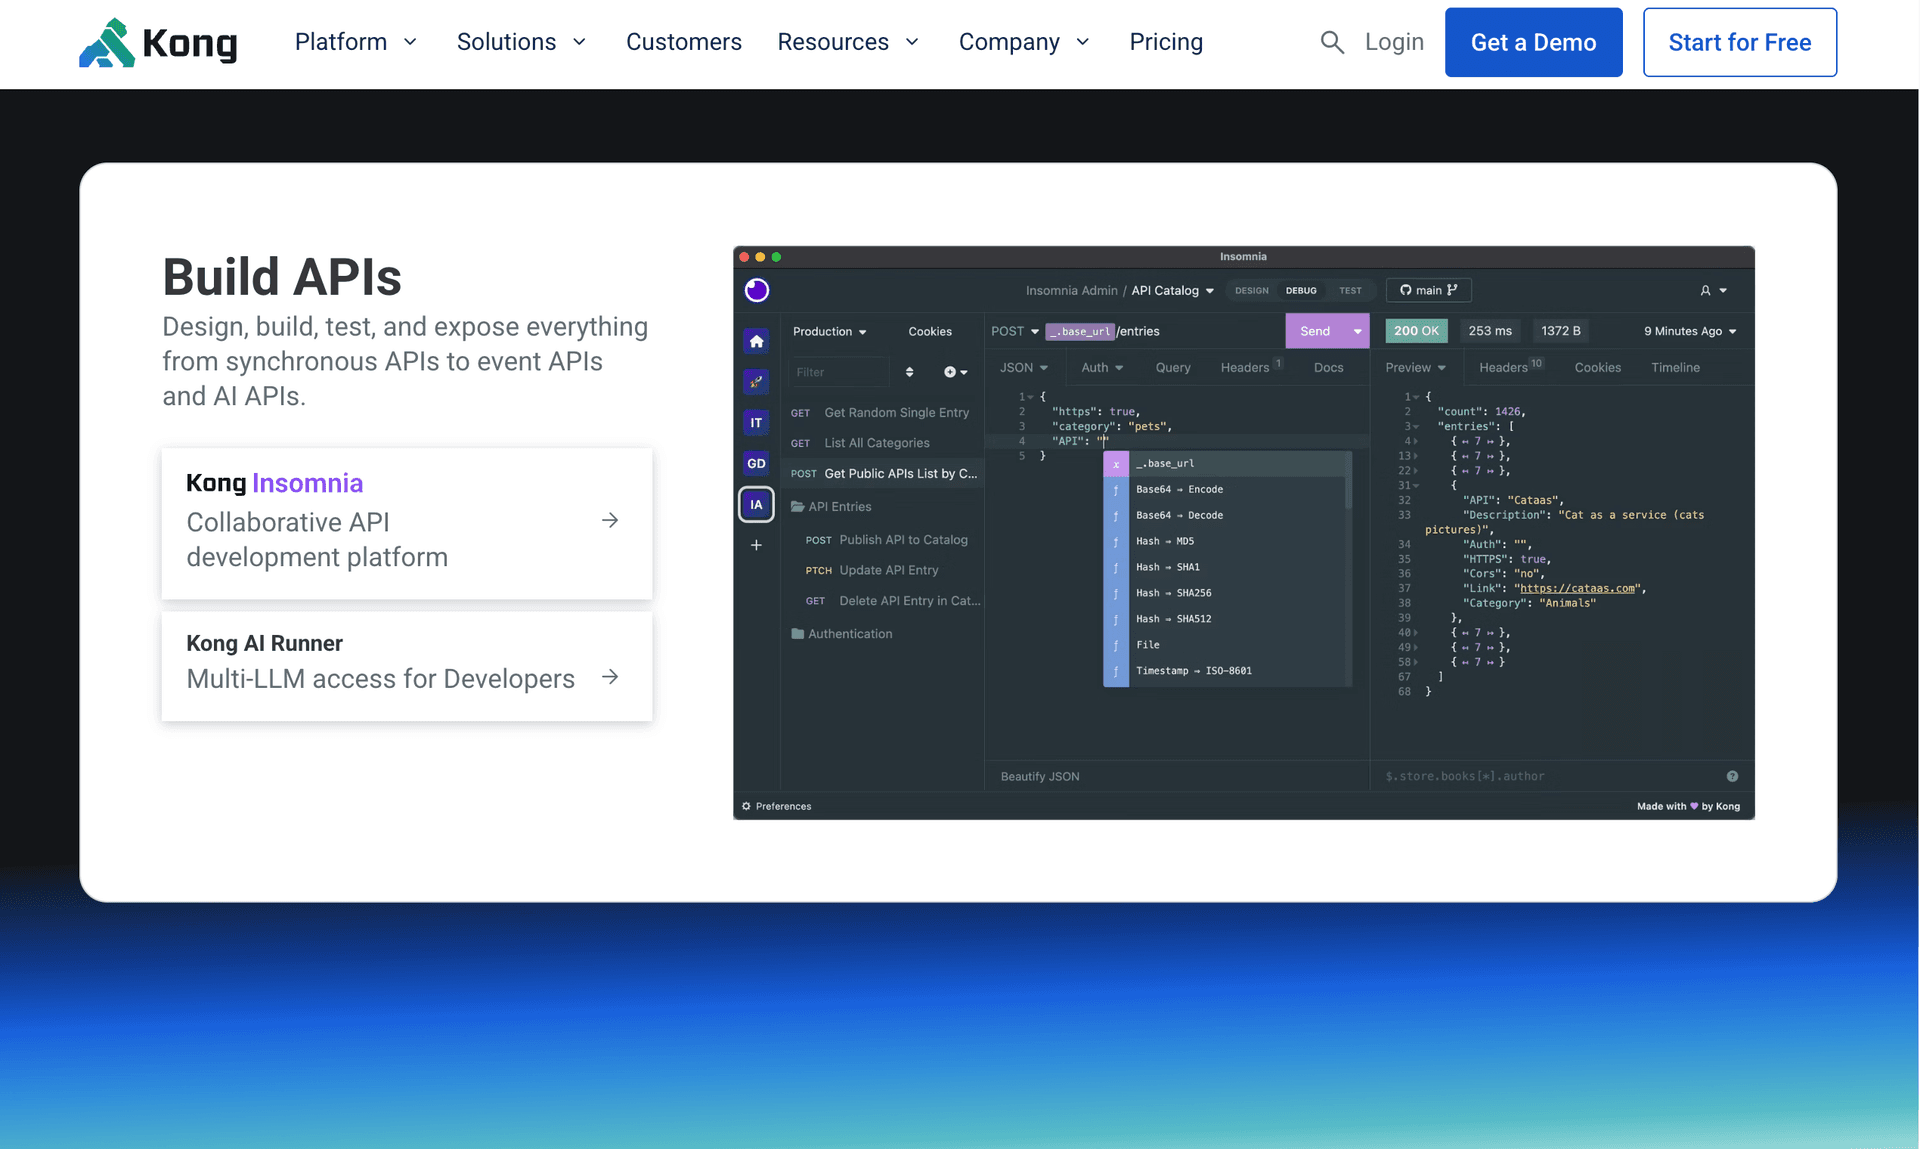Click the request Filter input

click(839, 372)
